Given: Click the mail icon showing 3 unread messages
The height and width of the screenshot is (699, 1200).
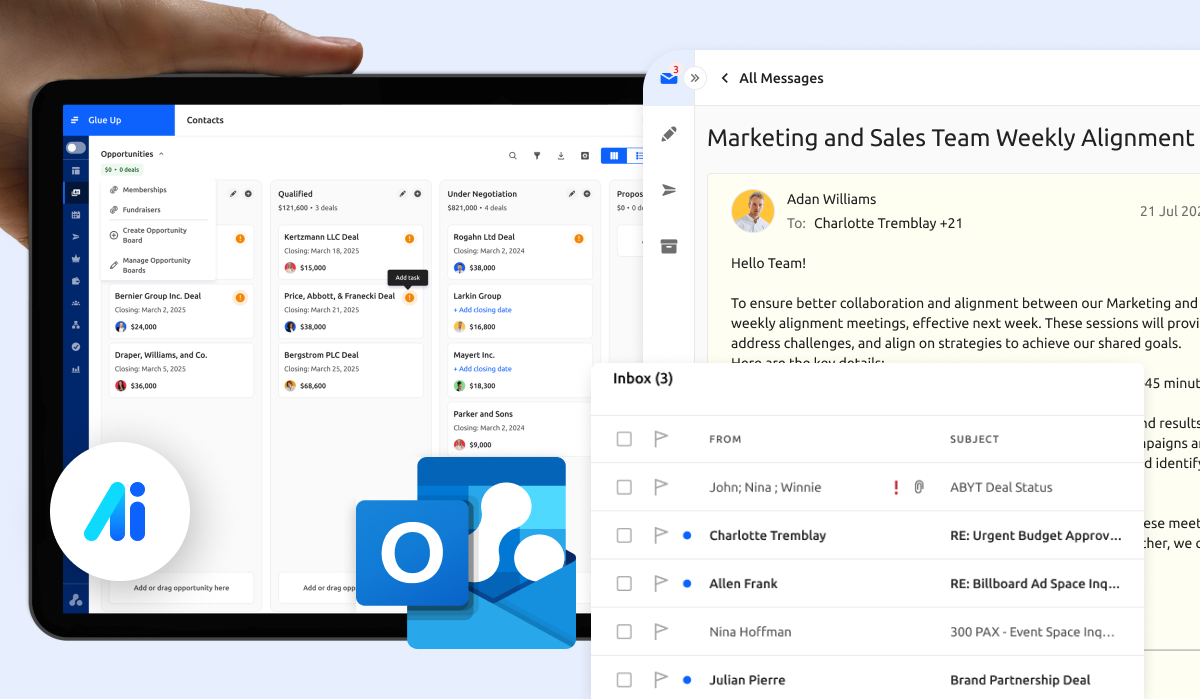Looking at the screenshot, I should 667,77.
